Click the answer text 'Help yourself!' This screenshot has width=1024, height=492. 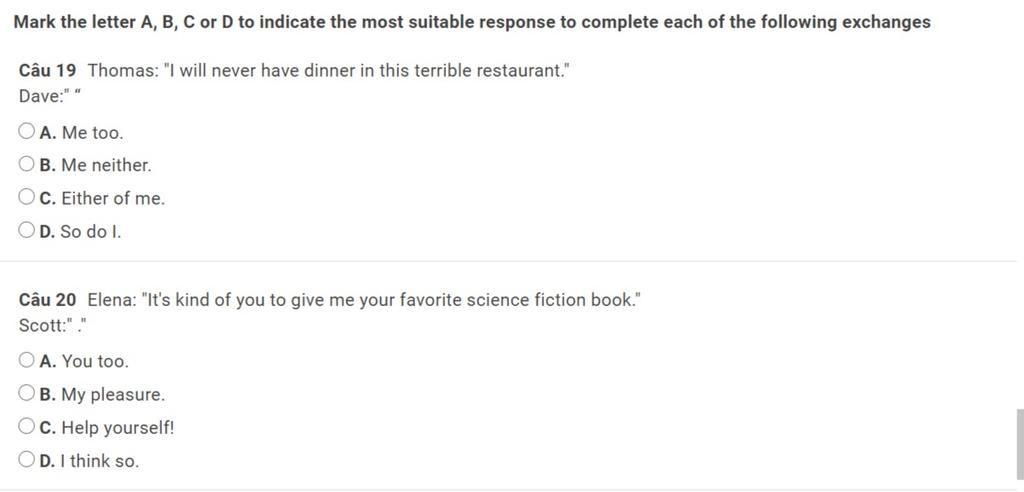118,429
